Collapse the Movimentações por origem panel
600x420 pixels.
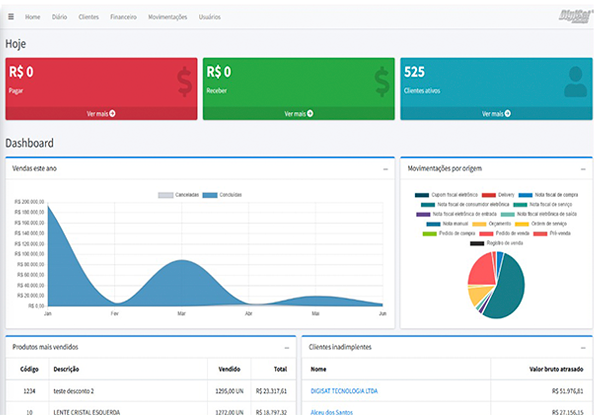point(582,169)
